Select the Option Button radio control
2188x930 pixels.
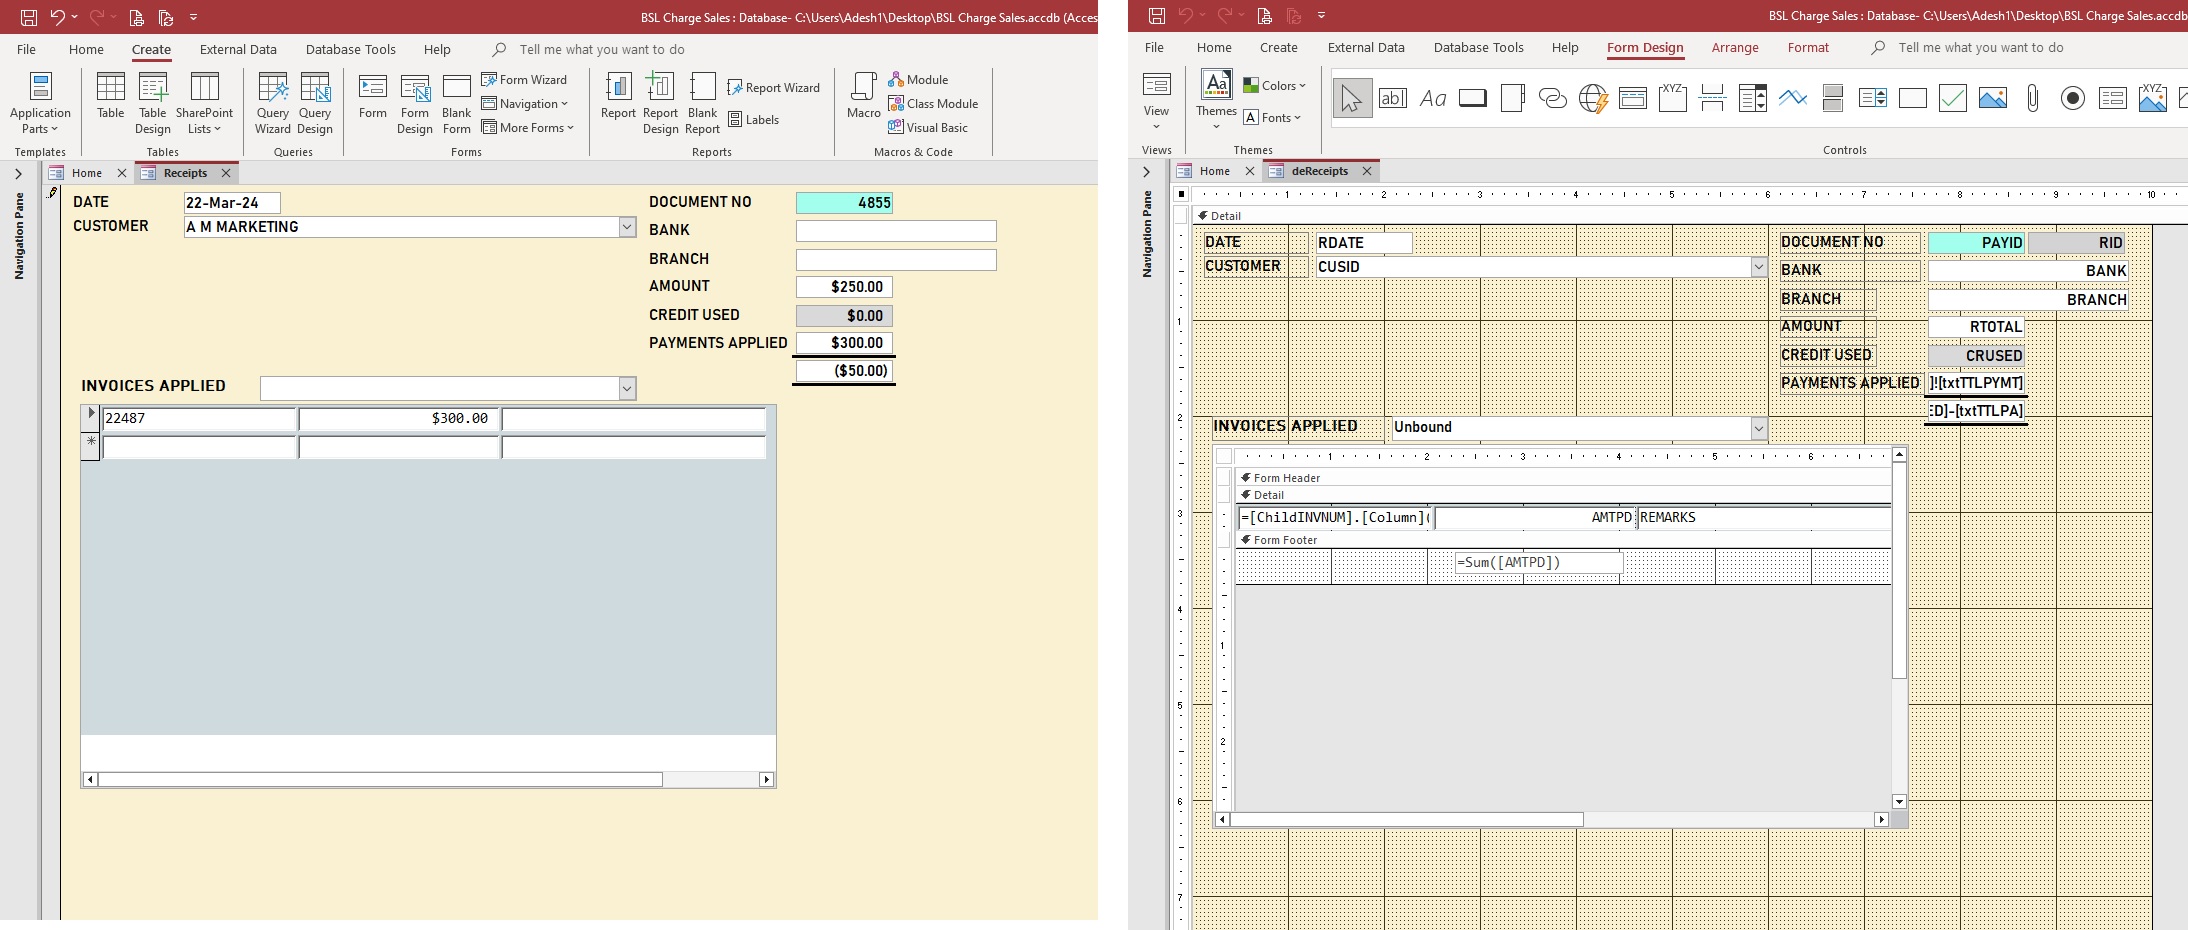click(x=2072, y=98)
